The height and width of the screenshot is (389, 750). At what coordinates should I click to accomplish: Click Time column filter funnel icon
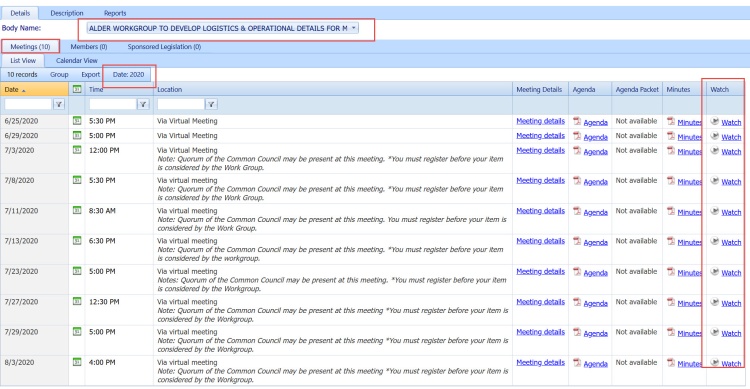[143, 104]
